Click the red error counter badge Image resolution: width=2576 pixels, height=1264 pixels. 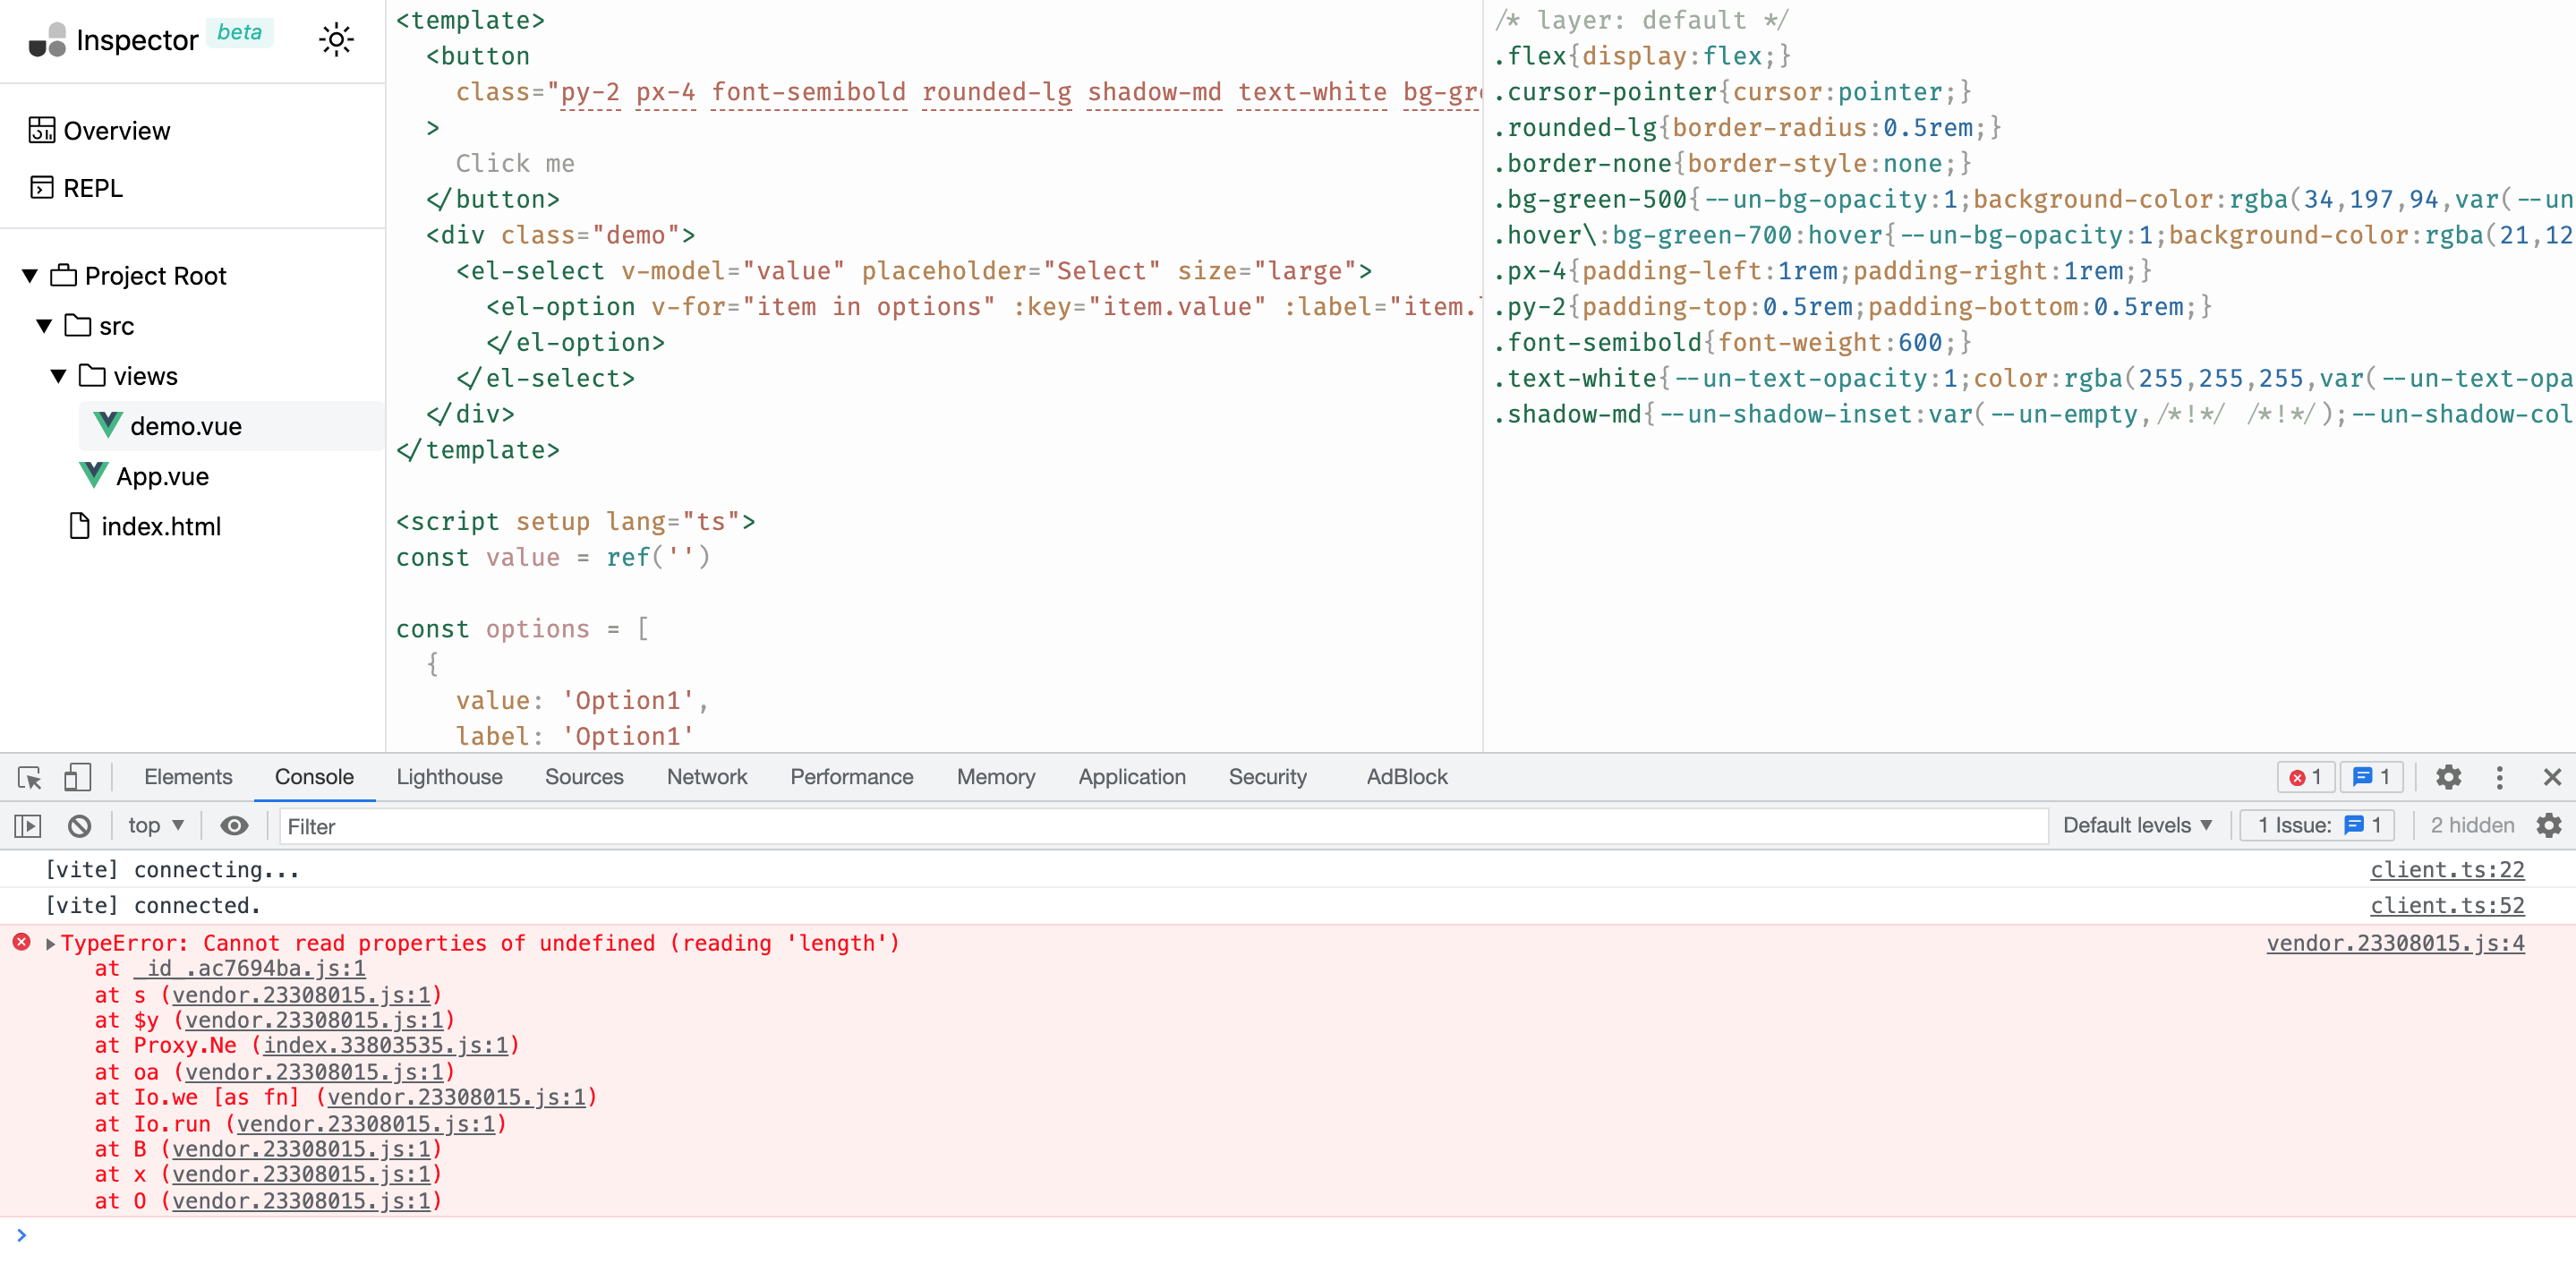(2307, 777)
